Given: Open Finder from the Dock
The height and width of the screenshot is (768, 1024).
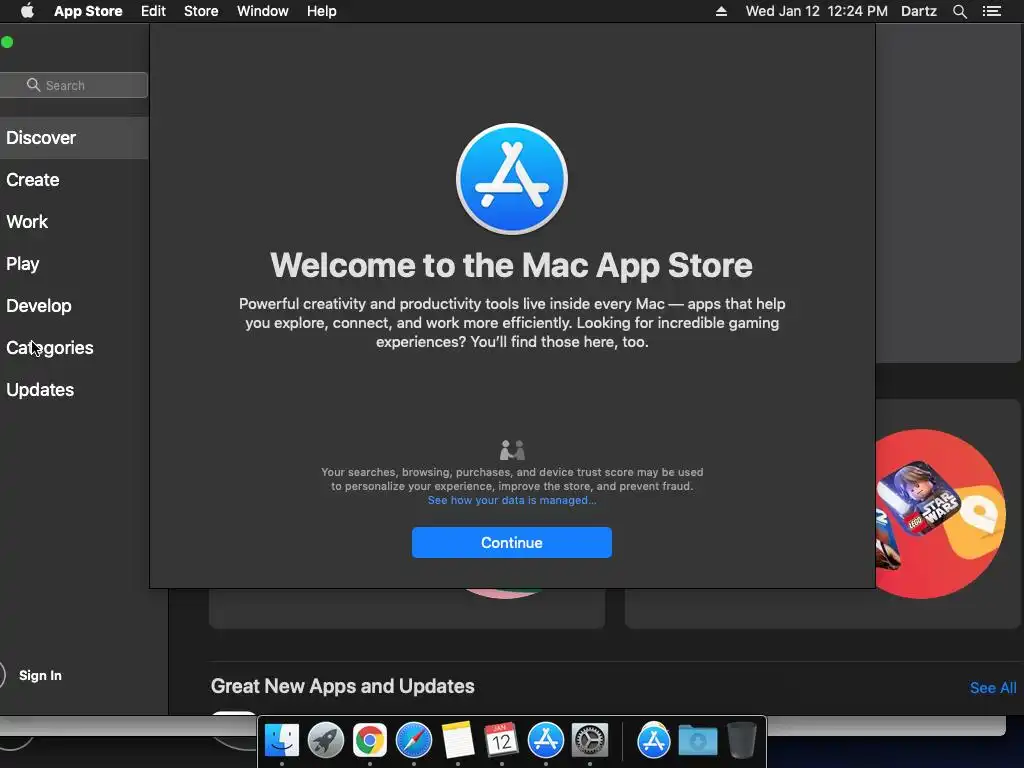Looking at the screenshot, I should 281,741.
